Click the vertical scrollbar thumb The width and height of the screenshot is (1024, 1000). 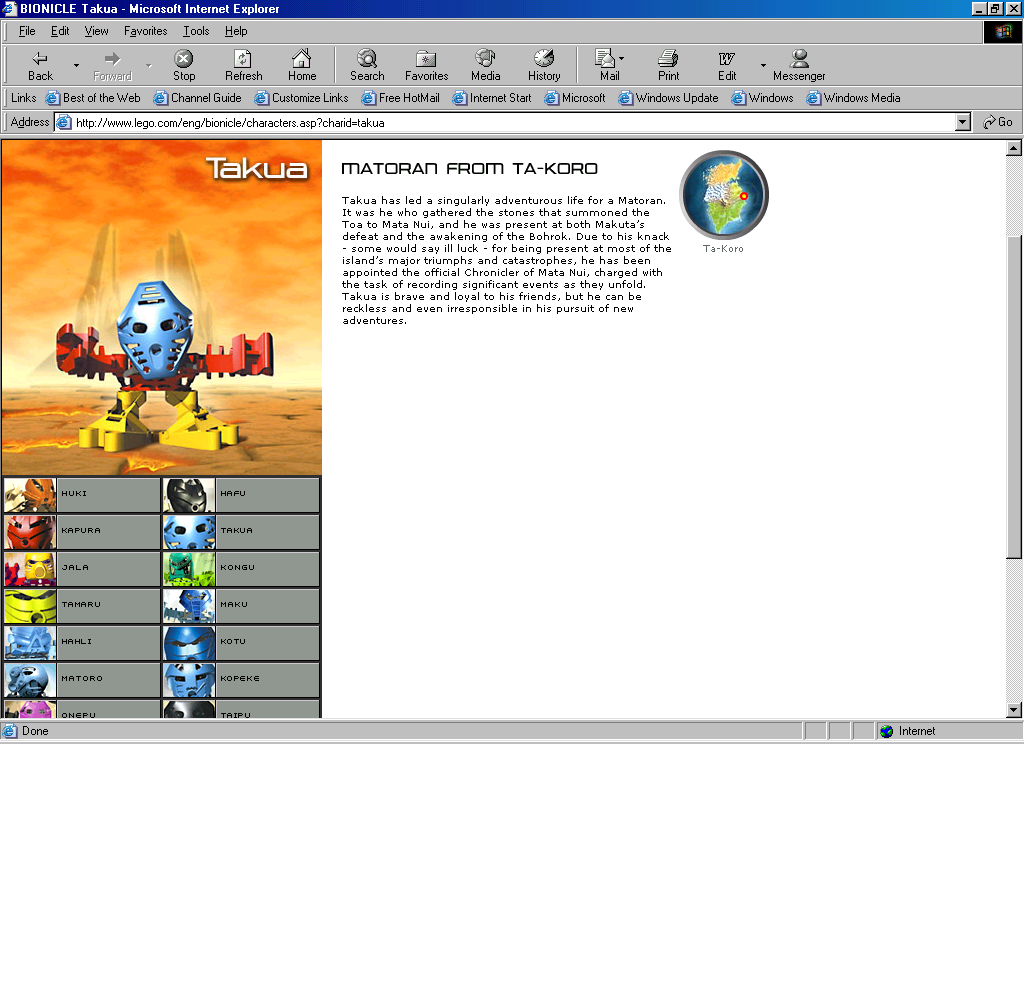click(x=1014, y=397)
